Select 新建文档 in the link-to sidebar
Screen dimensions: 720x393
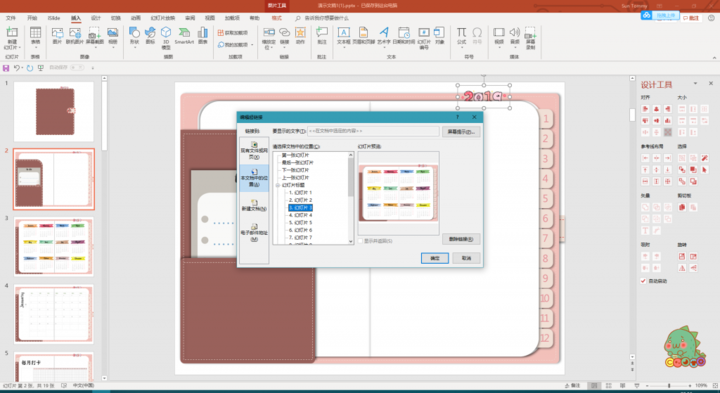pyautogui.click(x=253, y=205)
